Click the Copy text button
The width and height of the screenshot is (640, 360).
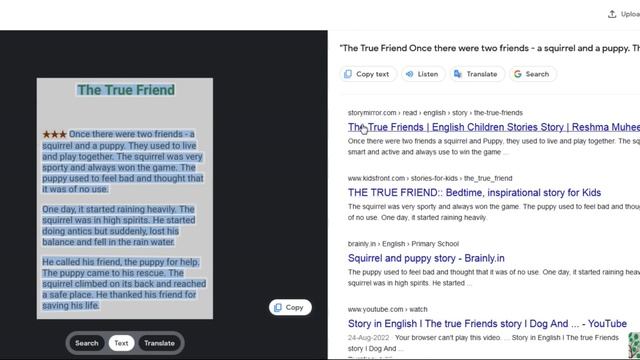[x=367, y=74]
